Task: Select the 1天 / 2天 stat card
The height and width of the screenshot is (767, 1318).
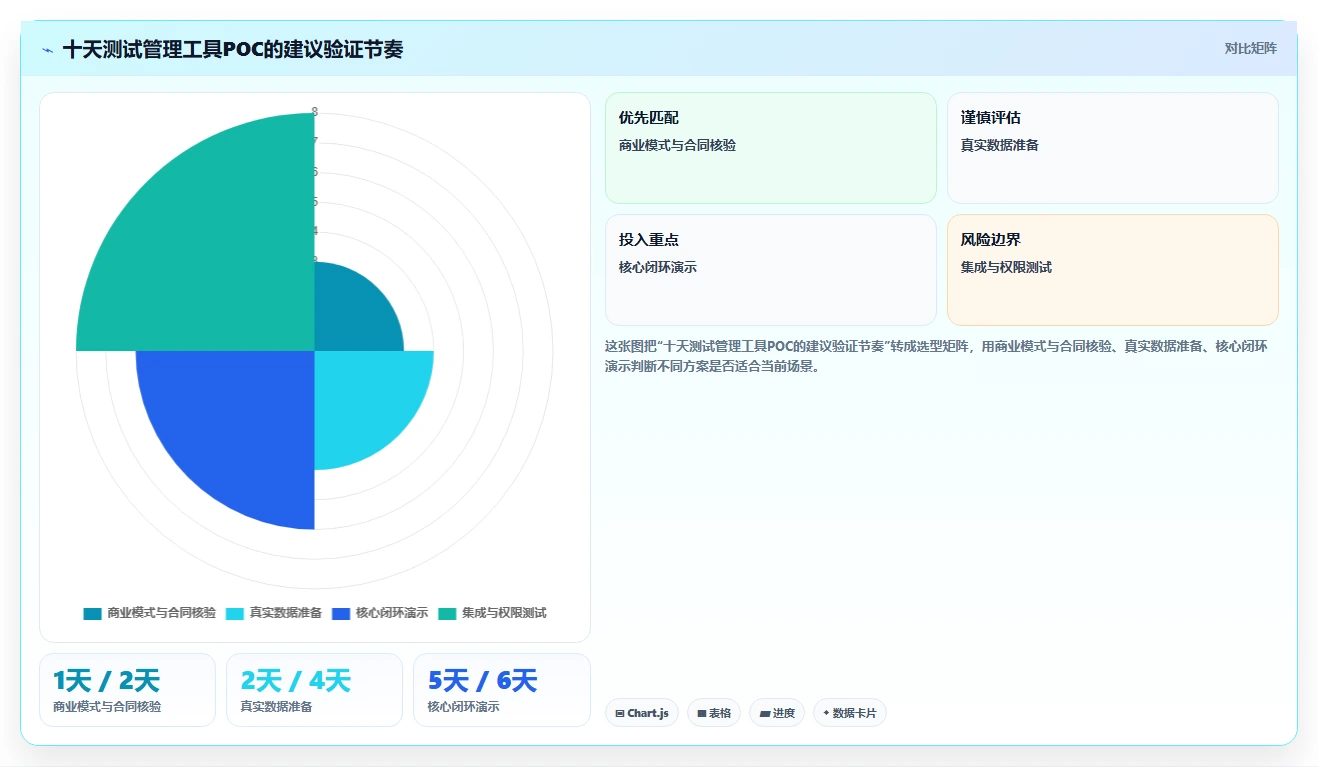Action: coord(127,690)
